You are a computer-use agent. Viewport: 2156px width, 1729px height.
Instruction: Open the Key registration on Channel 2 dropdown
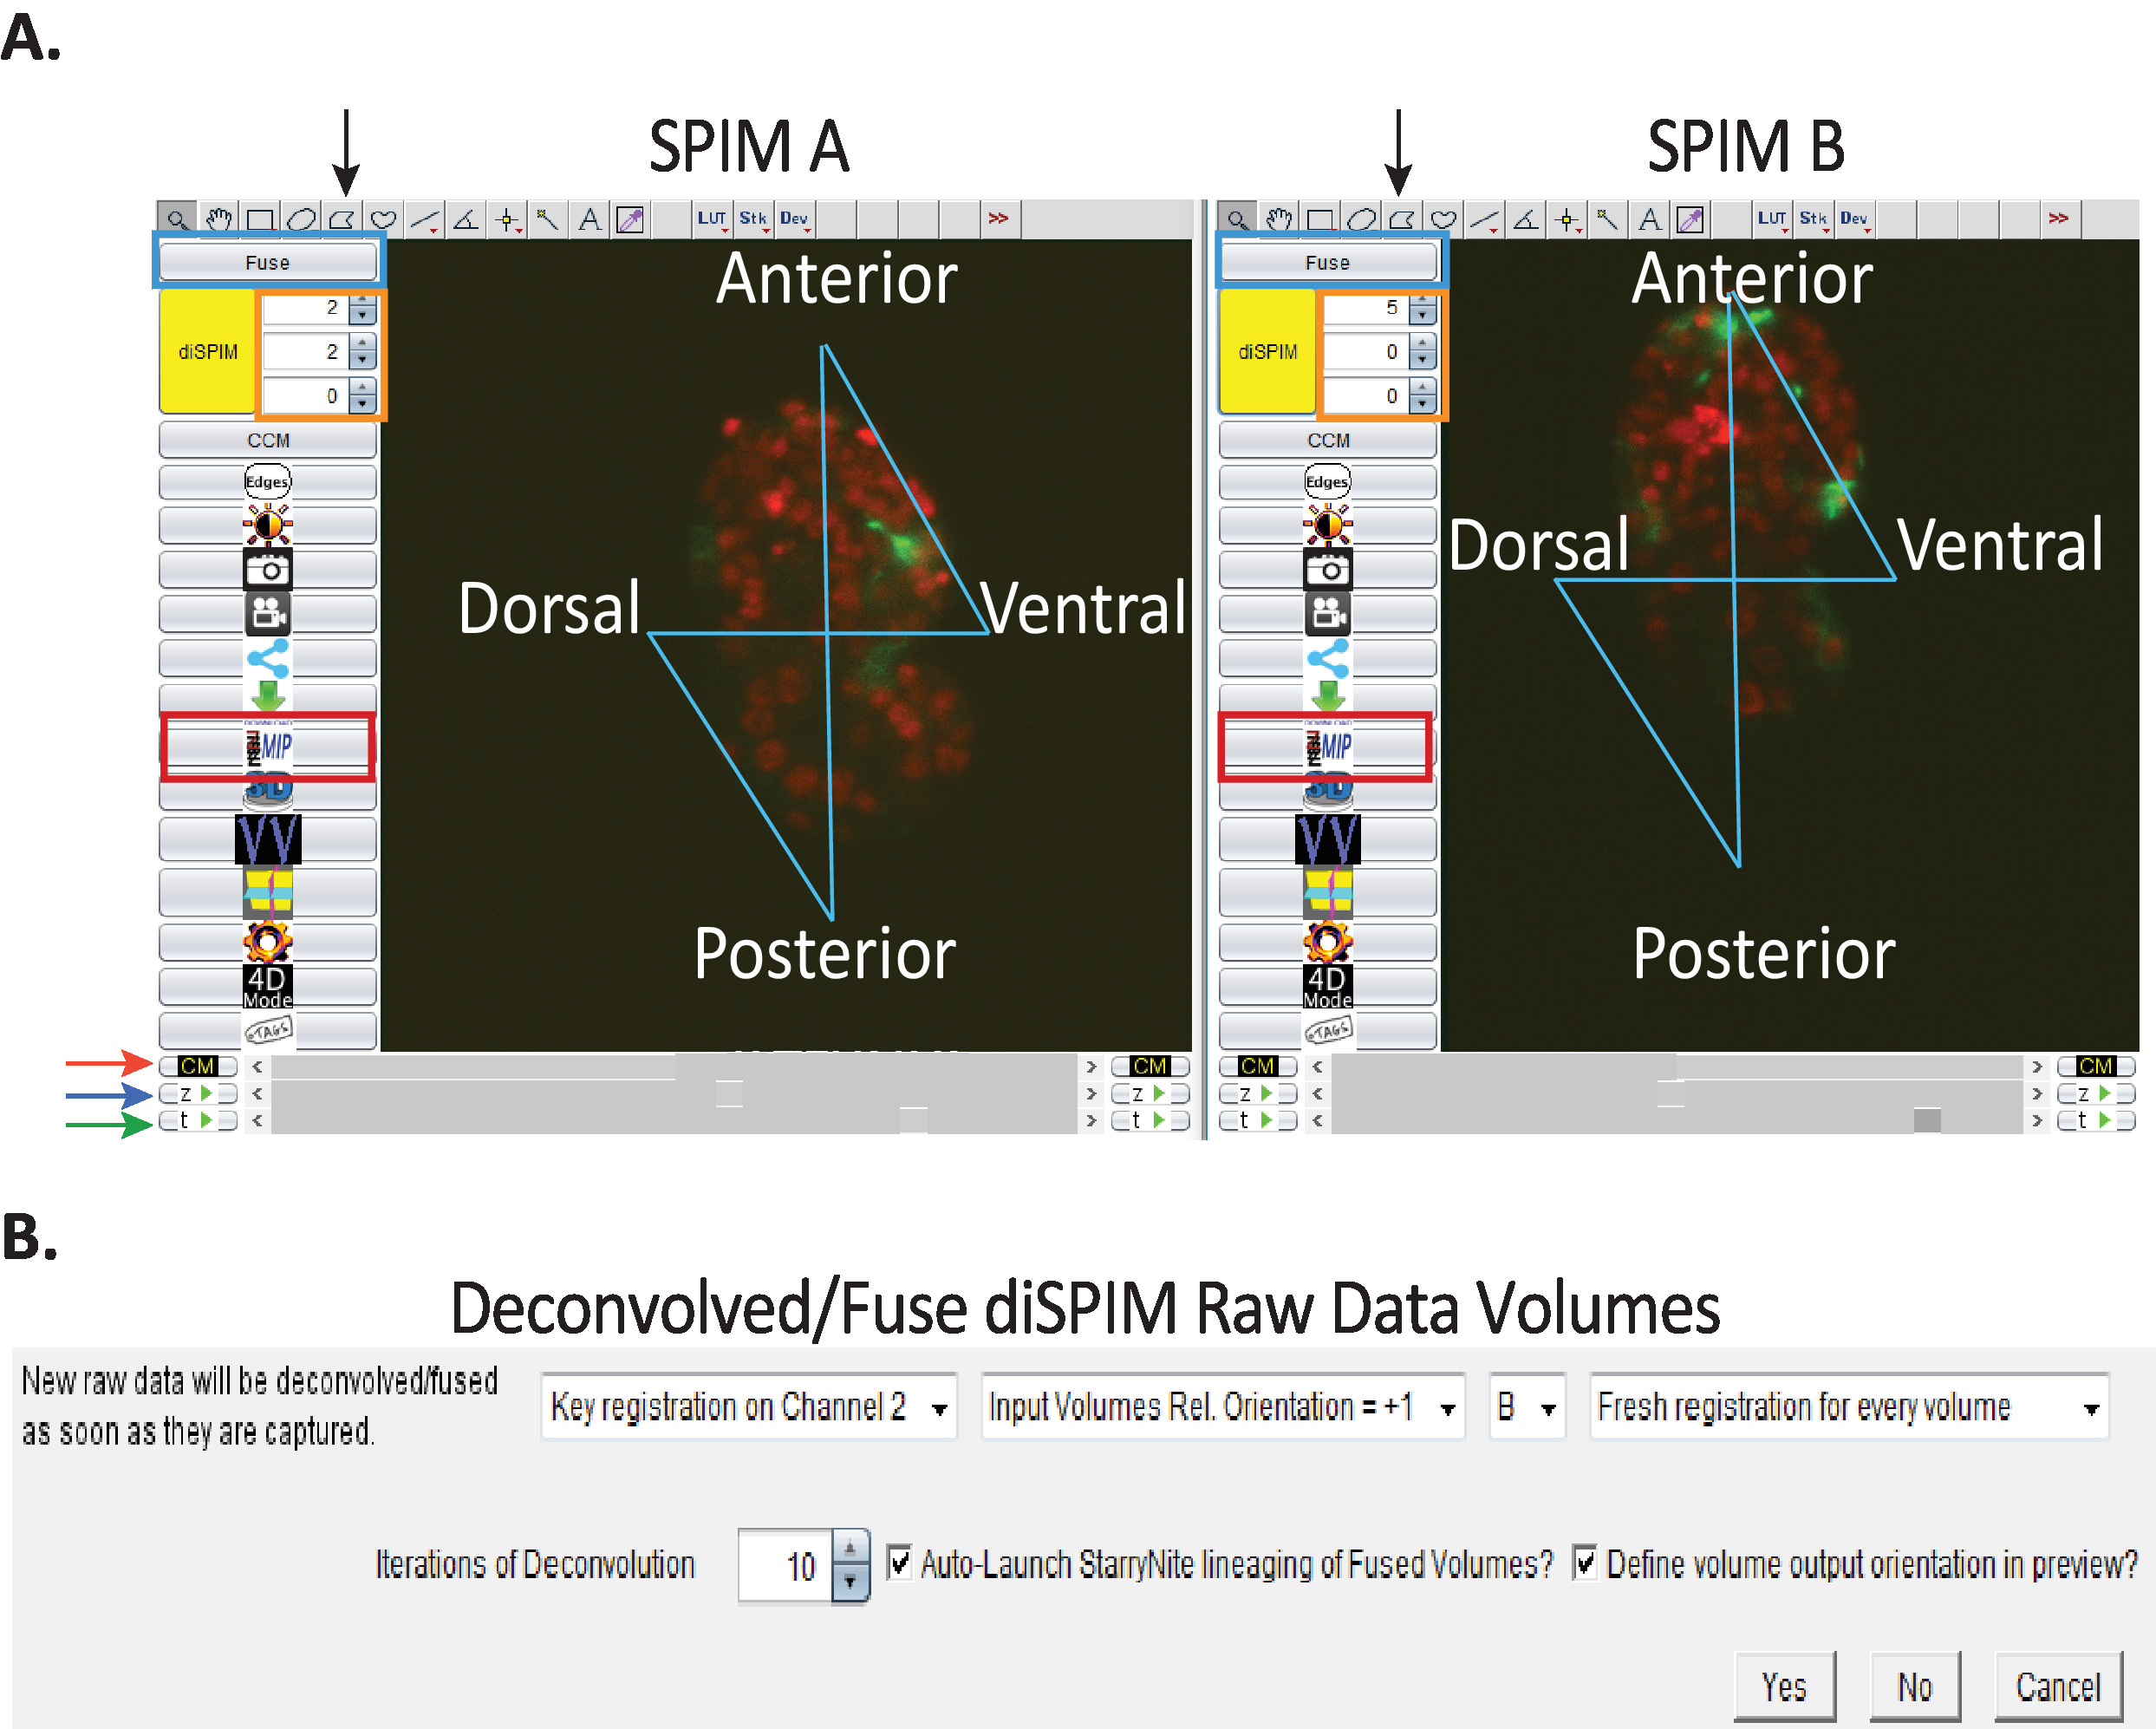[x=748, y=1407]
